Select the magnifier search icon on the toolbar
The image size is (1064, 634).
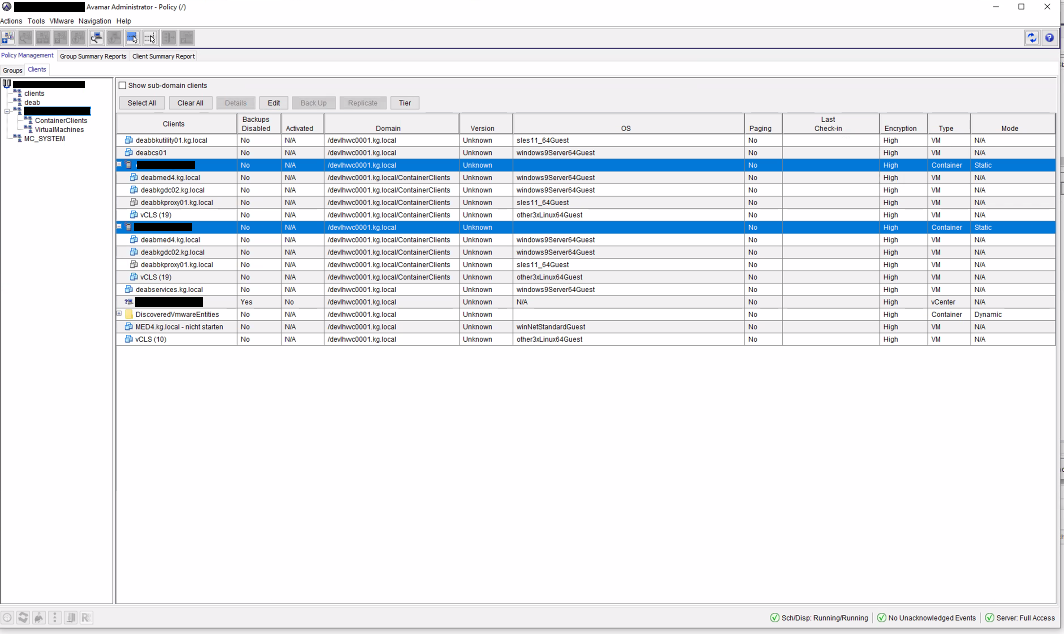pos(26,38)
